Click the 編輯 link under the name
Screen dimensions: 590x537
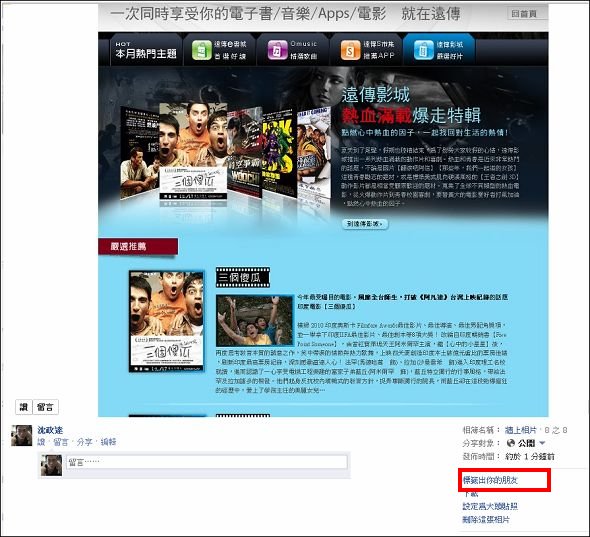click(x=108, y=442)
